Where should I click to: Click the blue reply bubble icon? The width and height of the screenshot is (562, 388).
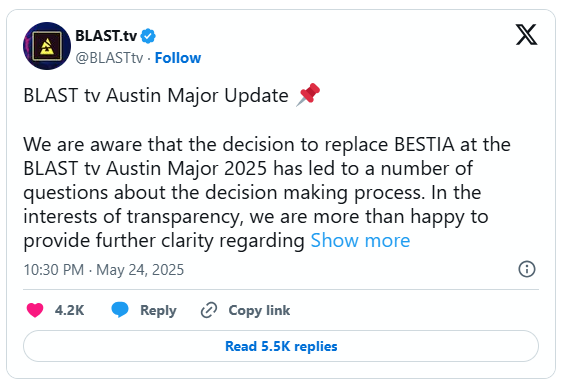click(120, 310)
